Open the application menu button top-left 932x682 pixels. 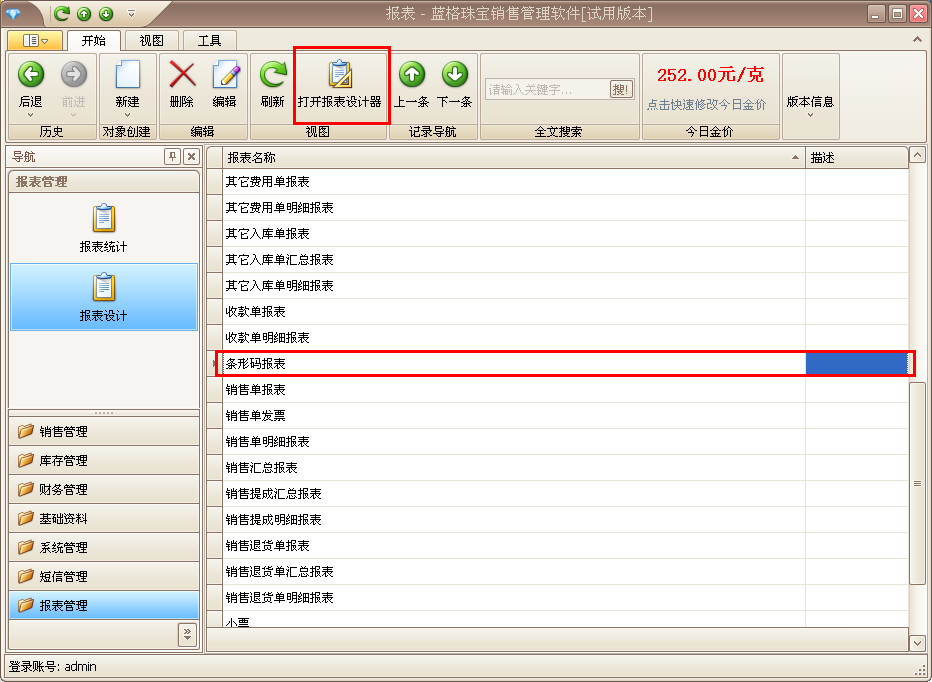[x=34, y=41]
